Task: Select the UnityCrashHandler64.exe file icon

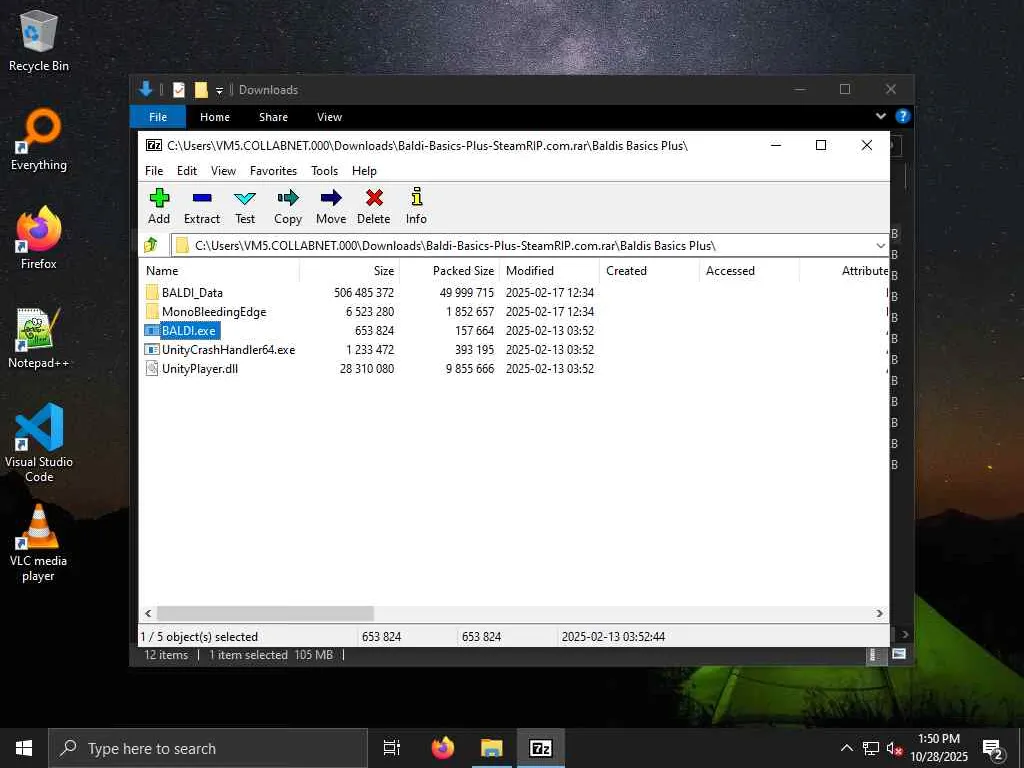Action: 152,349
